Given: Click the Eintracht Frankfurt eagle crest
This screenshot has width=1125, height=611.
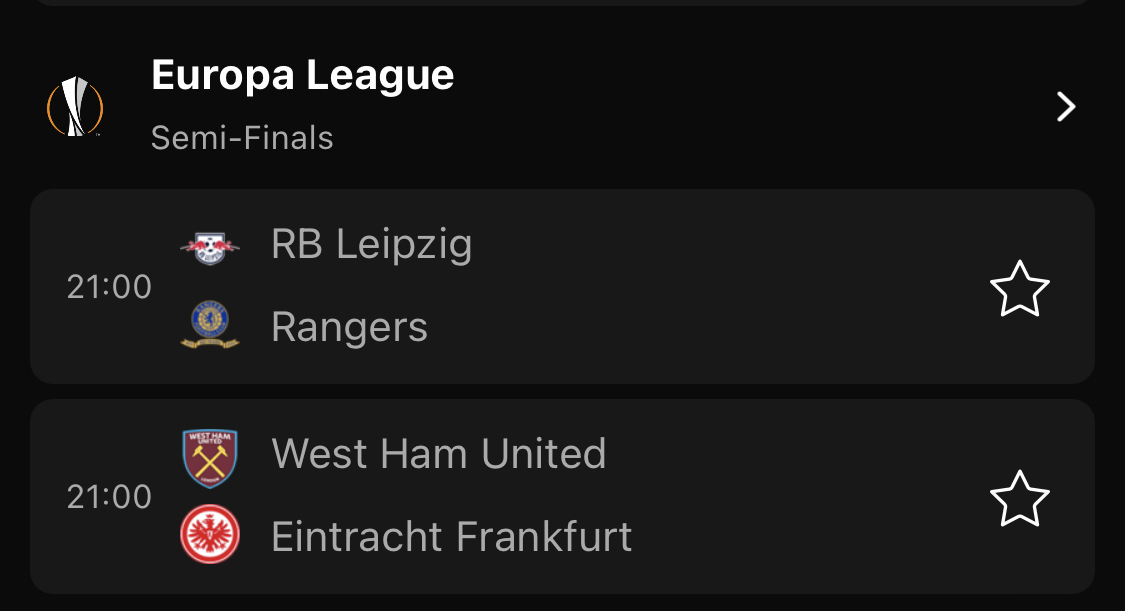Looking at the screenshot, I should (210, 534).
